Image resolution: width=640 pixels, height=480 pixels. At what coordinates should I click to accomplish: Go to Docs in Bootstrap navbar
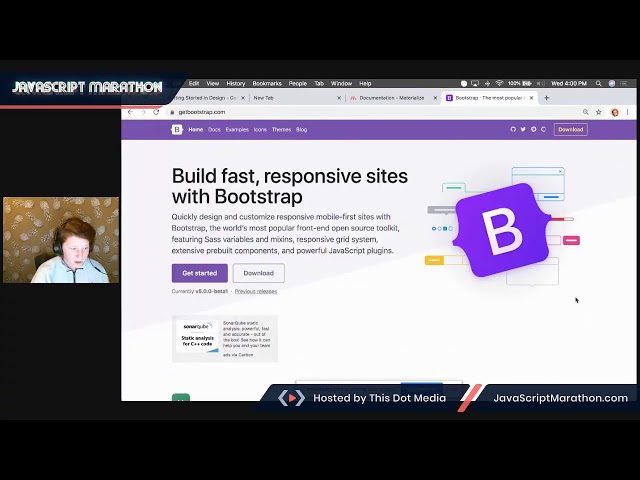214,129
